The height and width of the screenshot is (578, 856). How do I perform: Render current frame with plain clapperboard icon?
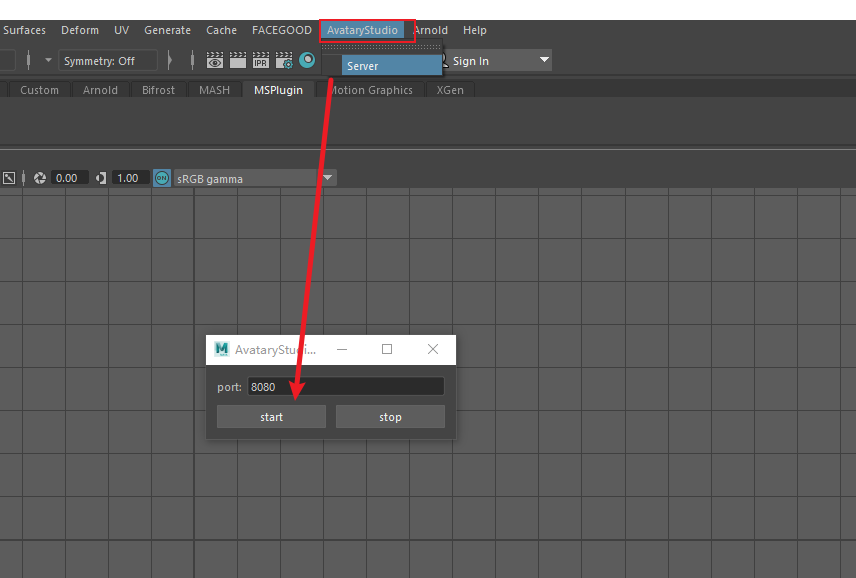click(237, 61)
